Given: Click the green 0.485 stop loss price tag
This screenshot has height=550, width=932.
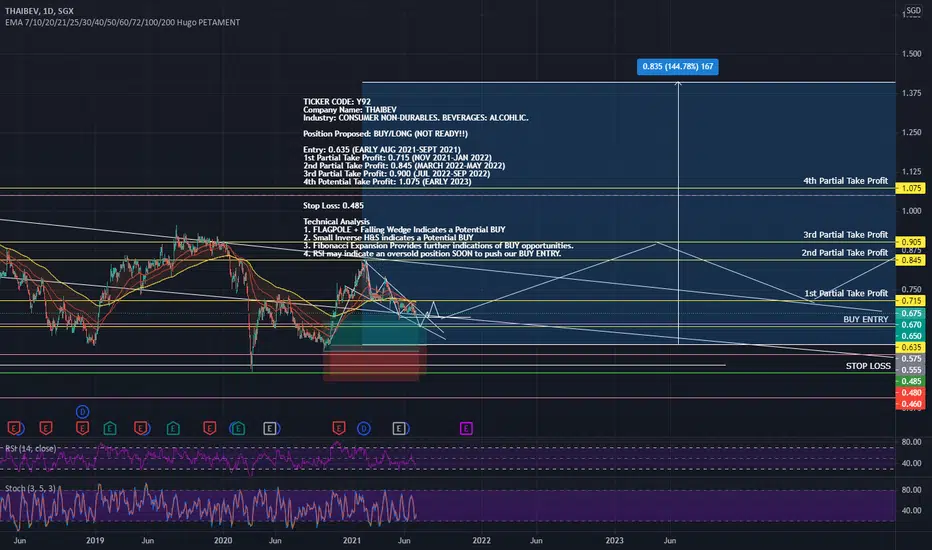Looking at the screenshot, I should coord(911,381).
